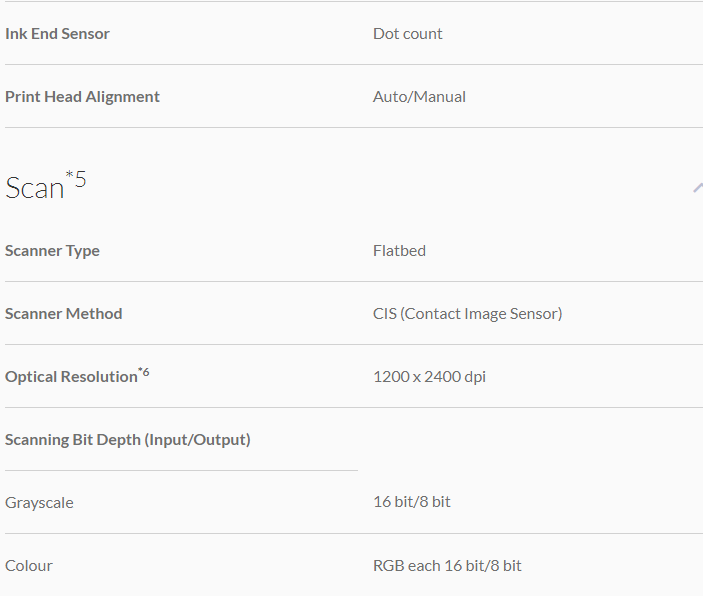Click the Flatbed value
Screen dimensions: 703x596
point(399,251)
